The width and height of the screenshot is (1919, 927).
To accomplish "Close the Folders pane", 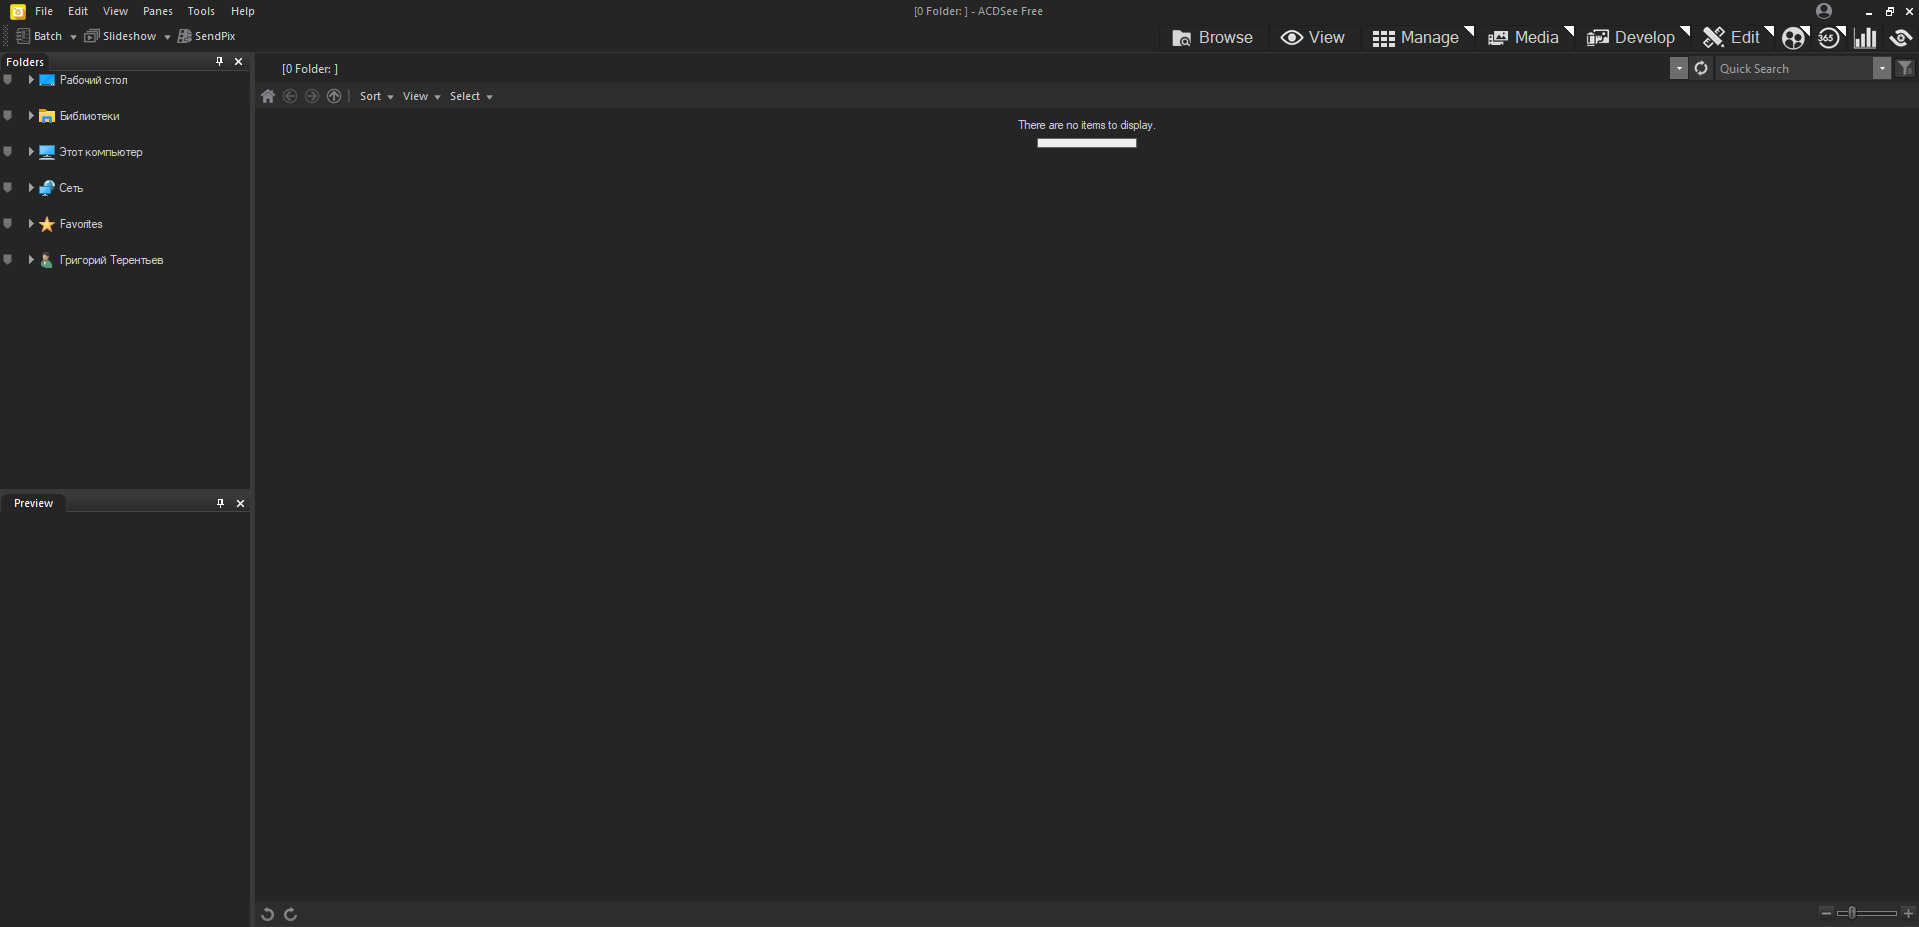I will pos(238,61).
